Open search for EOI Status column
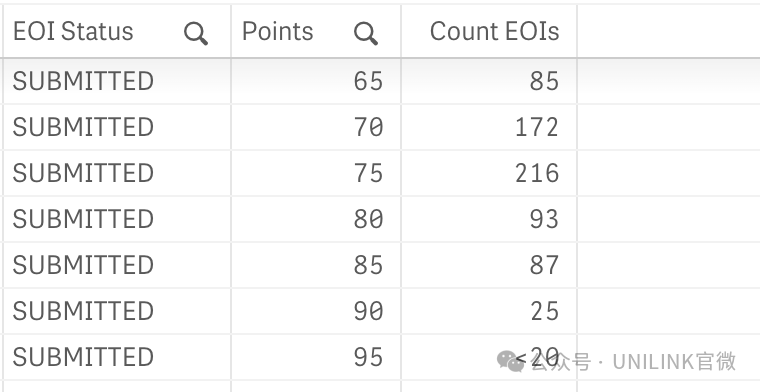The image size is (760, 392). [x=196, y=34]
